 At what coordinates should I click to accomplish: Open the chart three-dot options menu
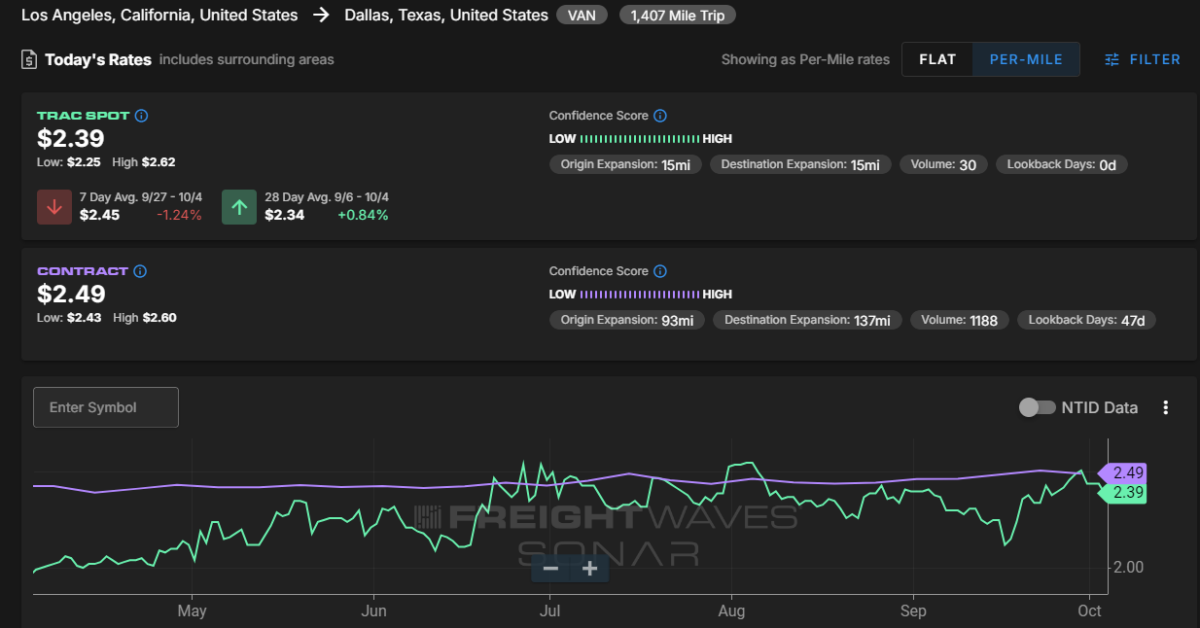coord(1165,407)
